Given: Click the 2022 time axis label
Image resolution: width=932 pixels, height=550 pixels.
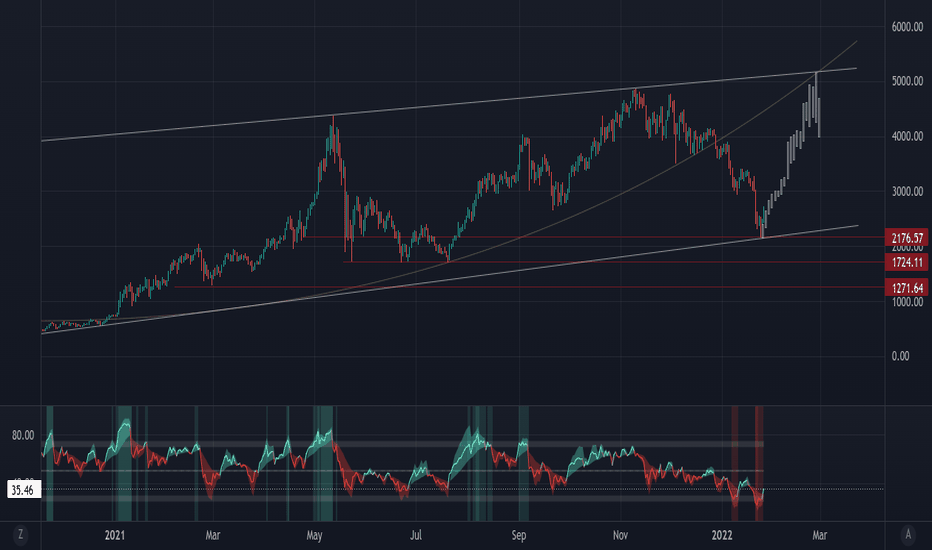Looking at the screenshot, I should [722, 535].
